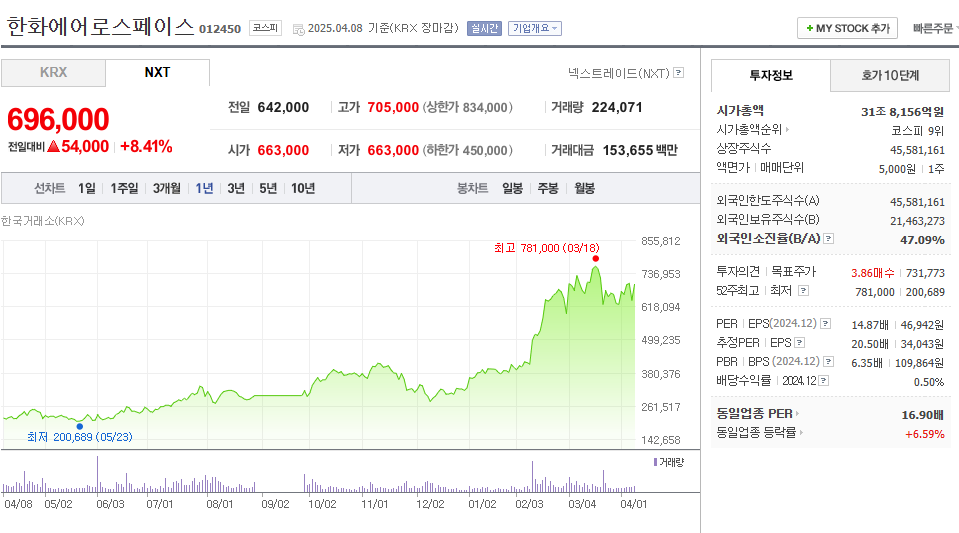Expand the 빠른주문 quick order menu
The width and height of the screenshot is (959, 533).
coord(935,28)
